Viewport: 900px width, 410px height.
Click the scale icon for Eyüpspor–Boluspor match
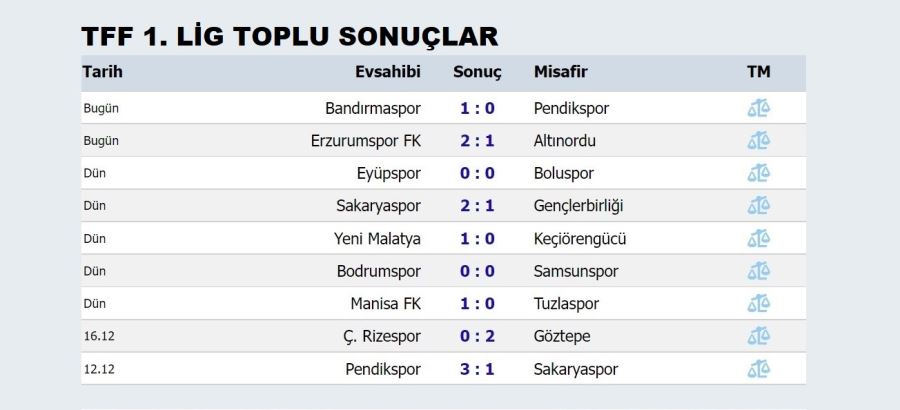click(758, 173)
